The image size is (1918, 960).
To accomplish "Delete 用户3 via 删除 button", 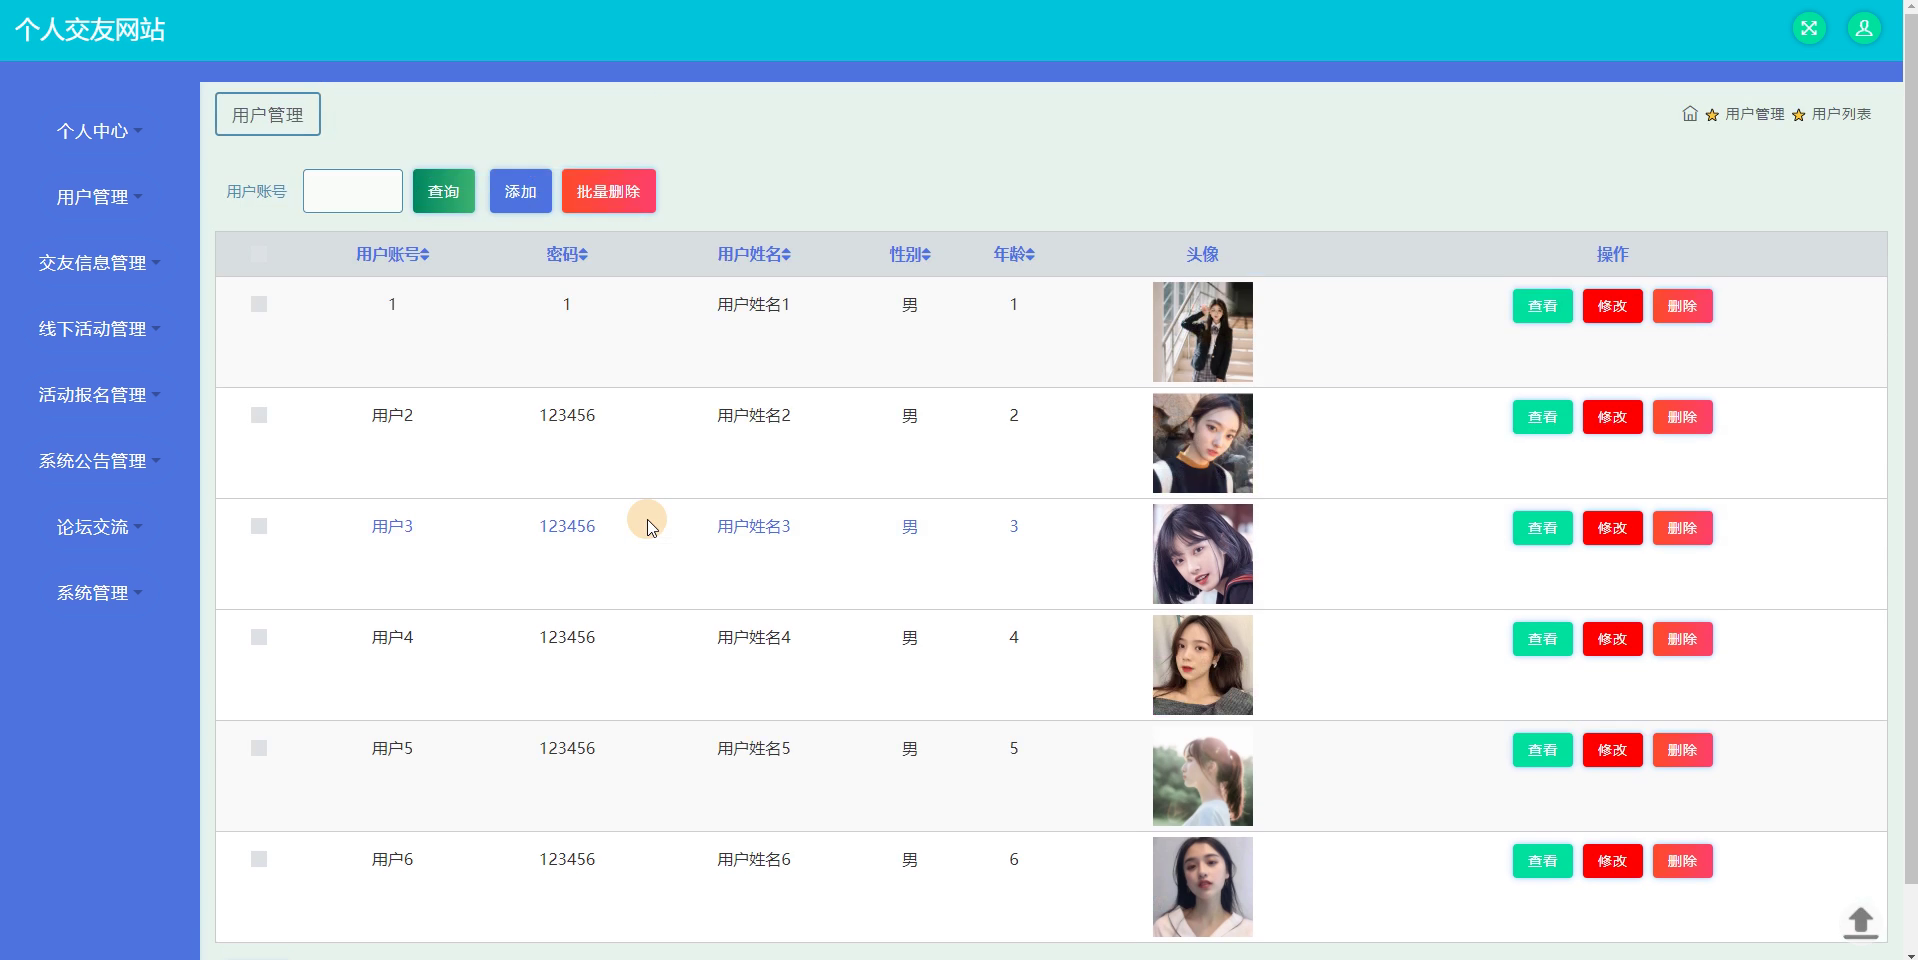I will click(1683, 528).
